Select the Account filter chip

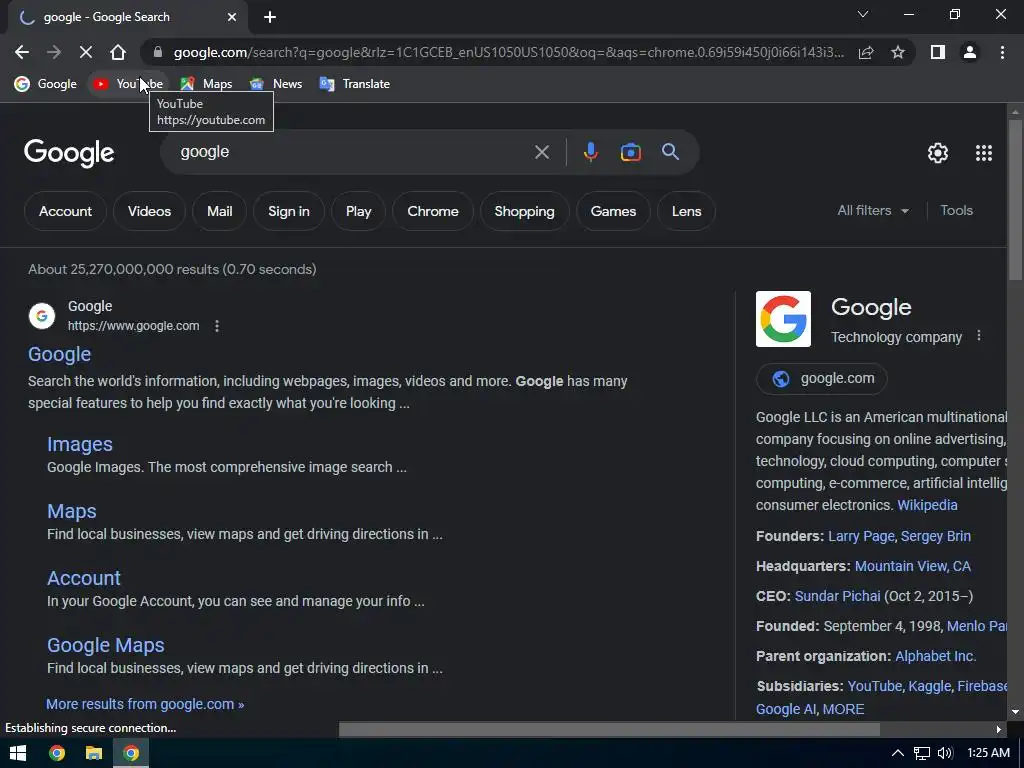65,211
